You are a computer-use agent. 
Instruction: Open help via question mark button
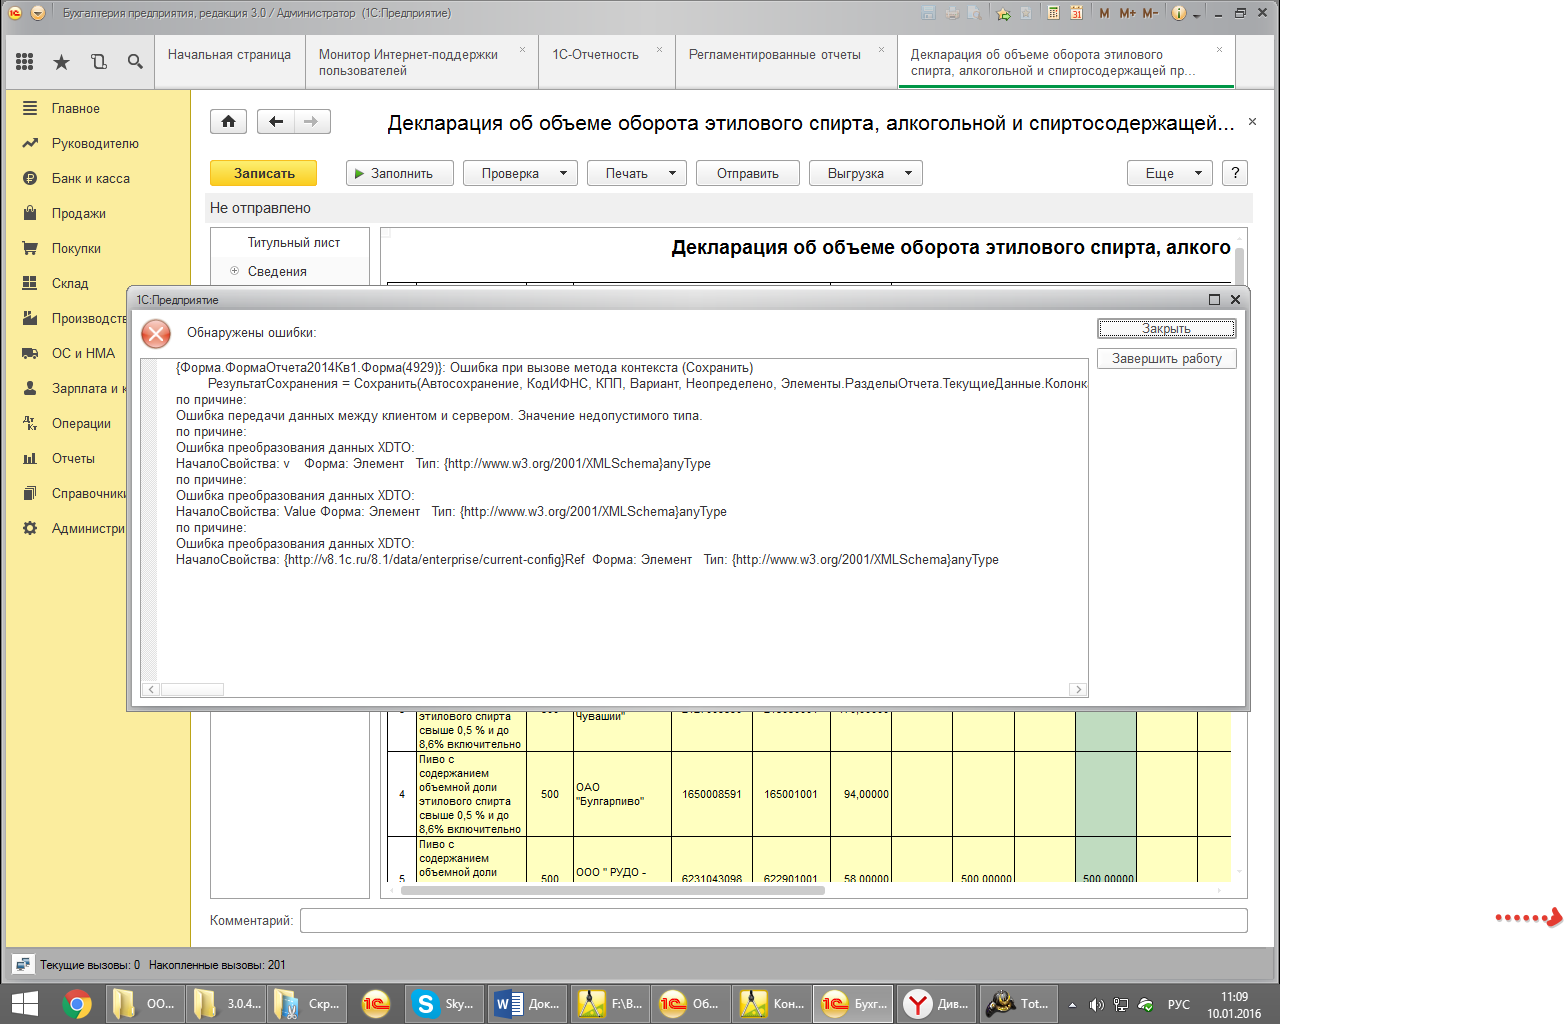pyautogui.click(x=1235, y=173)
